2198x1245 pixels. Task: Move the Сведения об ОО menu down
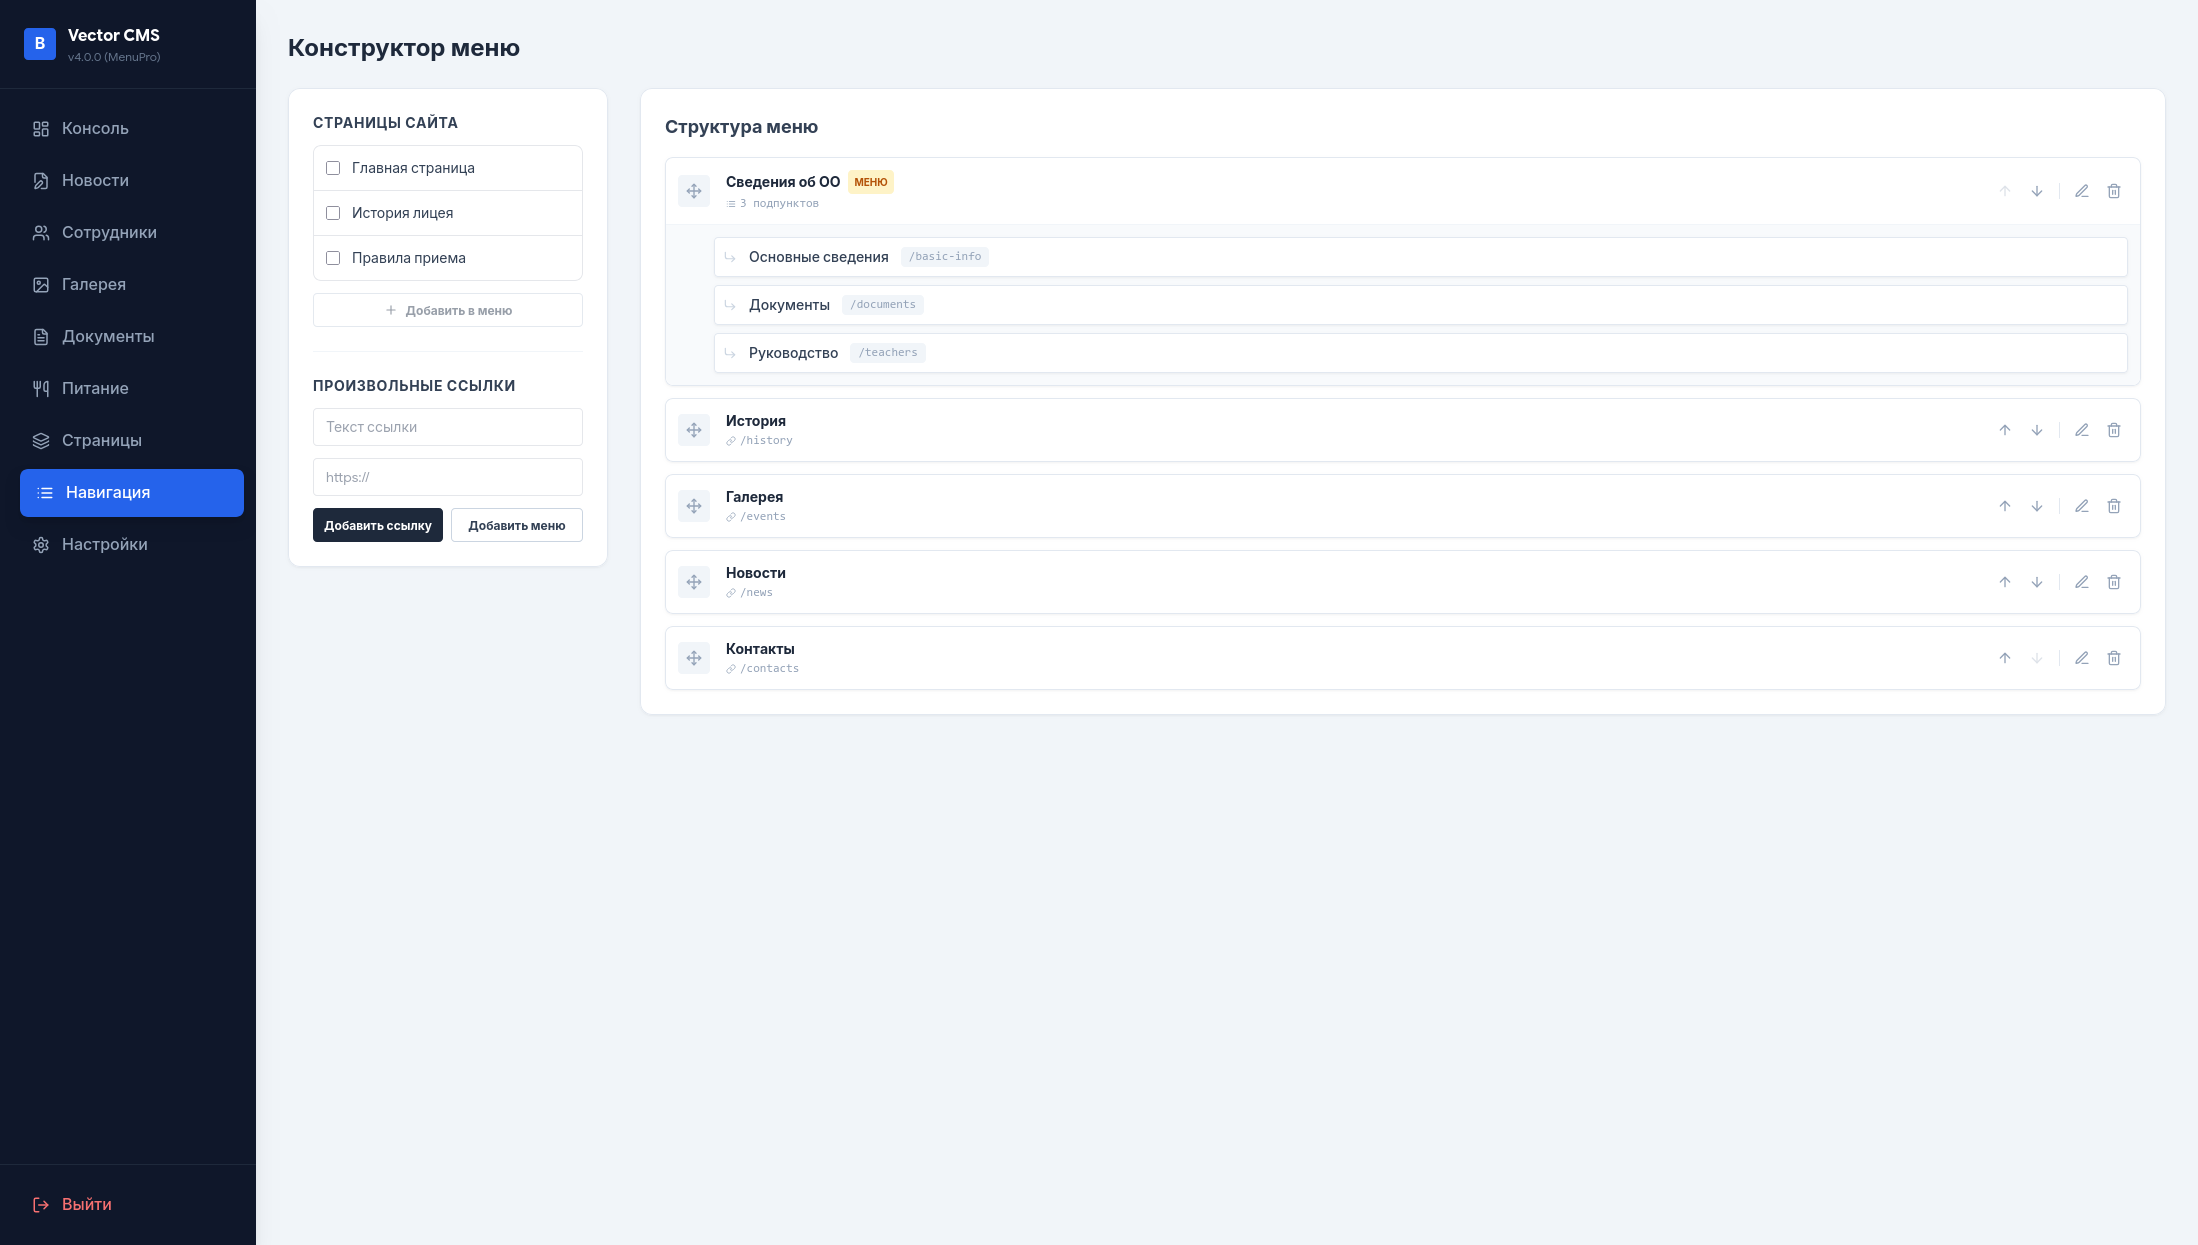click(x=2037, y=191)
